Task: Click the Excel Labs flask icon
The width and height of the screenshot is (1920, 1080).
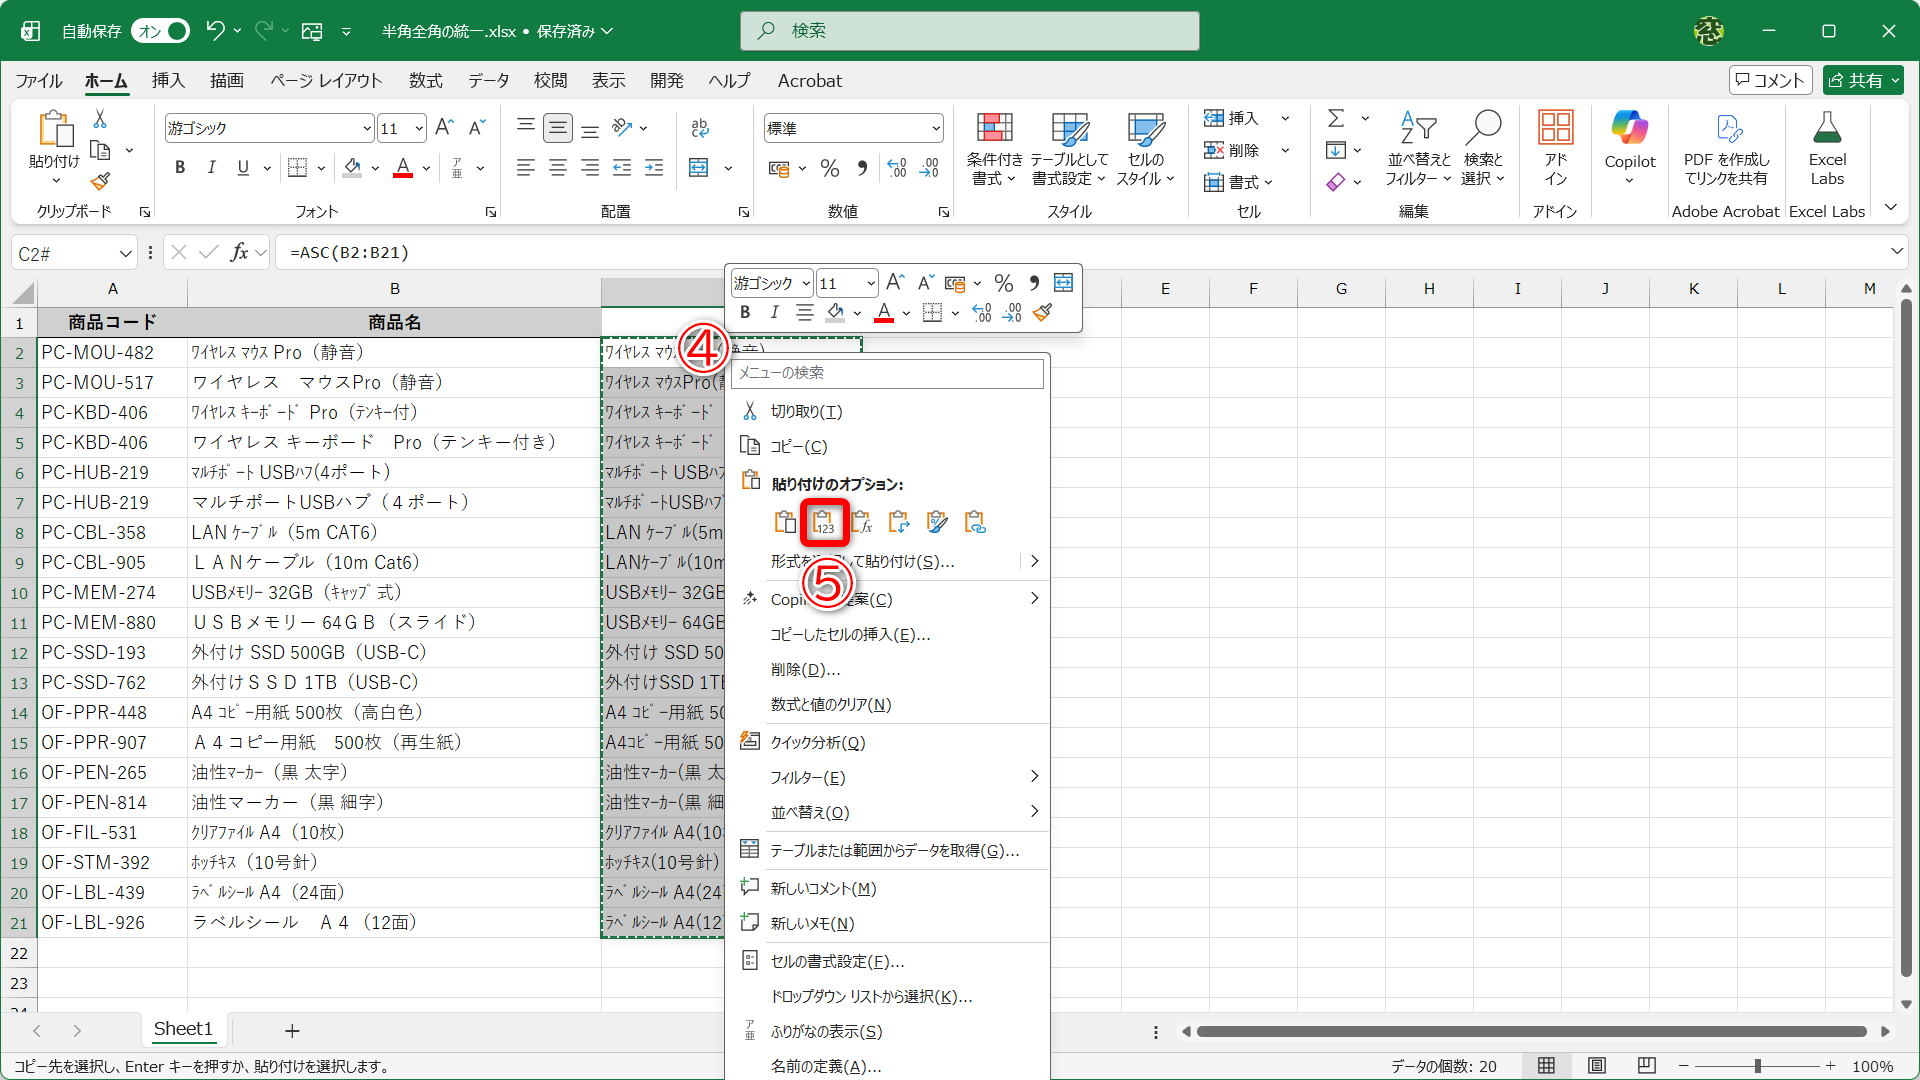Action: [1826, 129]
